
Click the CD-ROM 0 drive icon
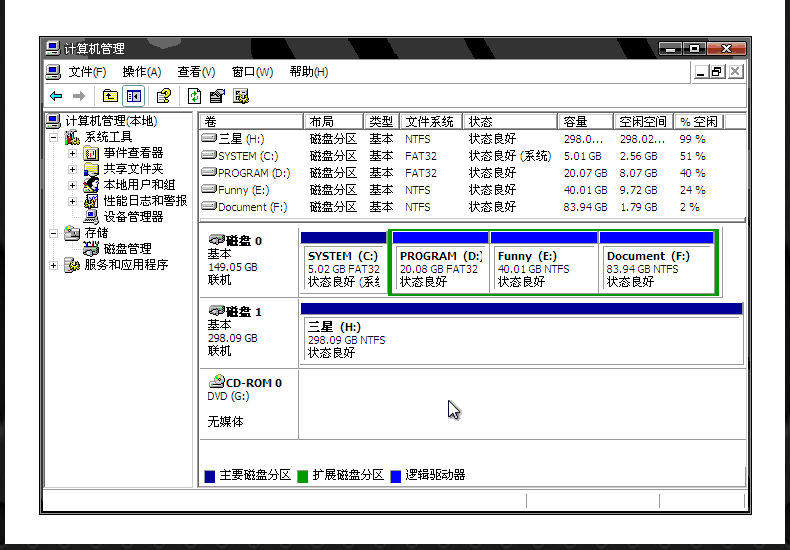click(216, 383)
